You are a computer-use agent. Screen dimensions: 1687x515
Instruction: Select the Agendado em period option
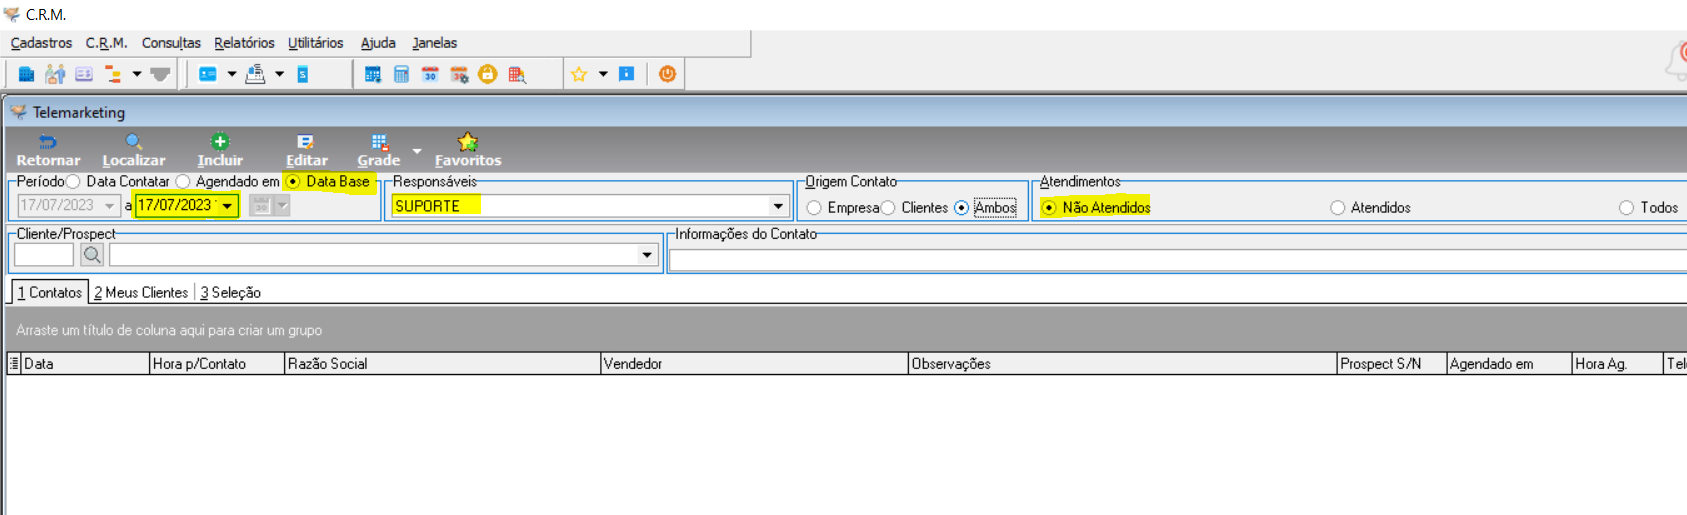pos(183,182)
